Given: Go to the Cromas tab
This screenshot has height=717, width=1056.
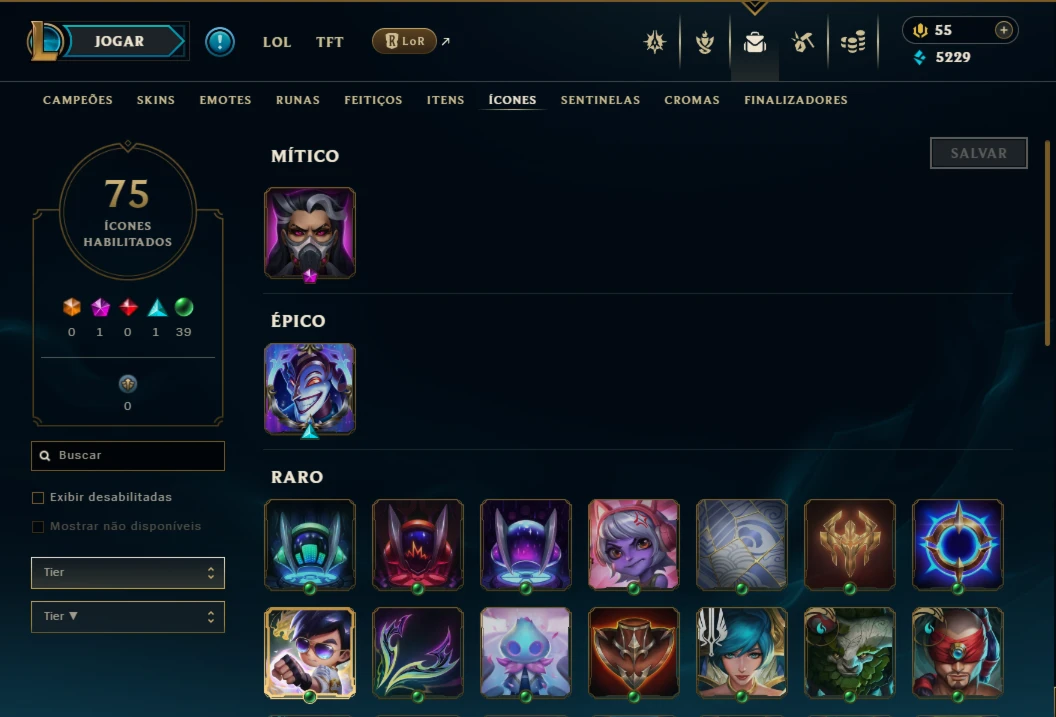Looking at the screenshot, I should pos(692,100).
